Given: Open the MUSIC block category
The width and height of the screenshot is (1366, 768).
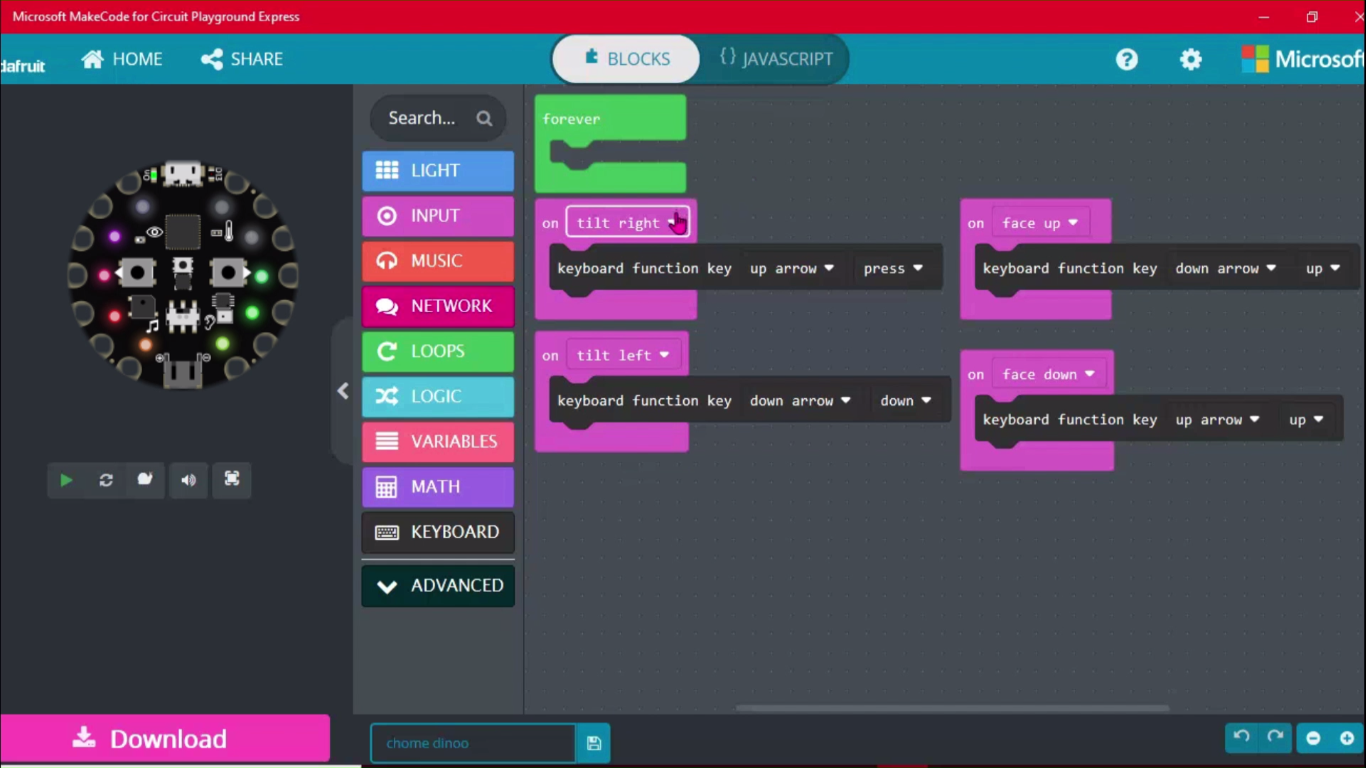Looking at the screenshot, I should pos(438,261).
